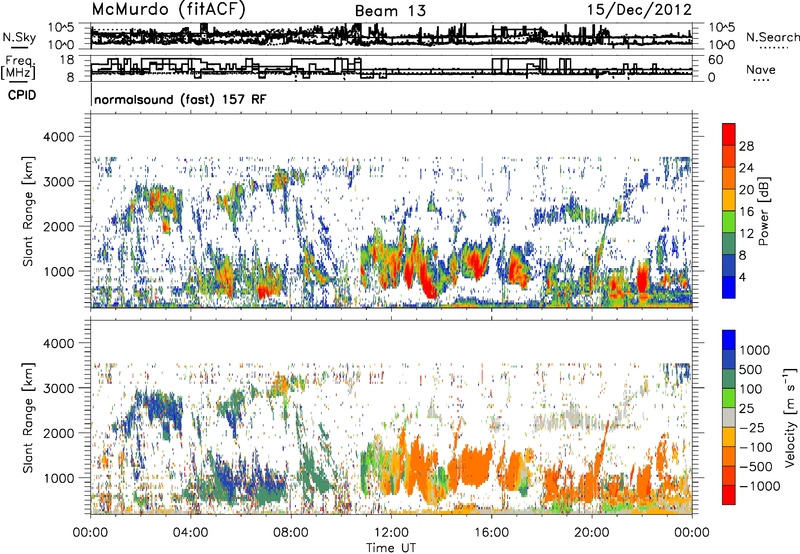Click the power panel 'Slant Range [km]' label
Viewport: 800px width, 554px height.
pos(28,211)
